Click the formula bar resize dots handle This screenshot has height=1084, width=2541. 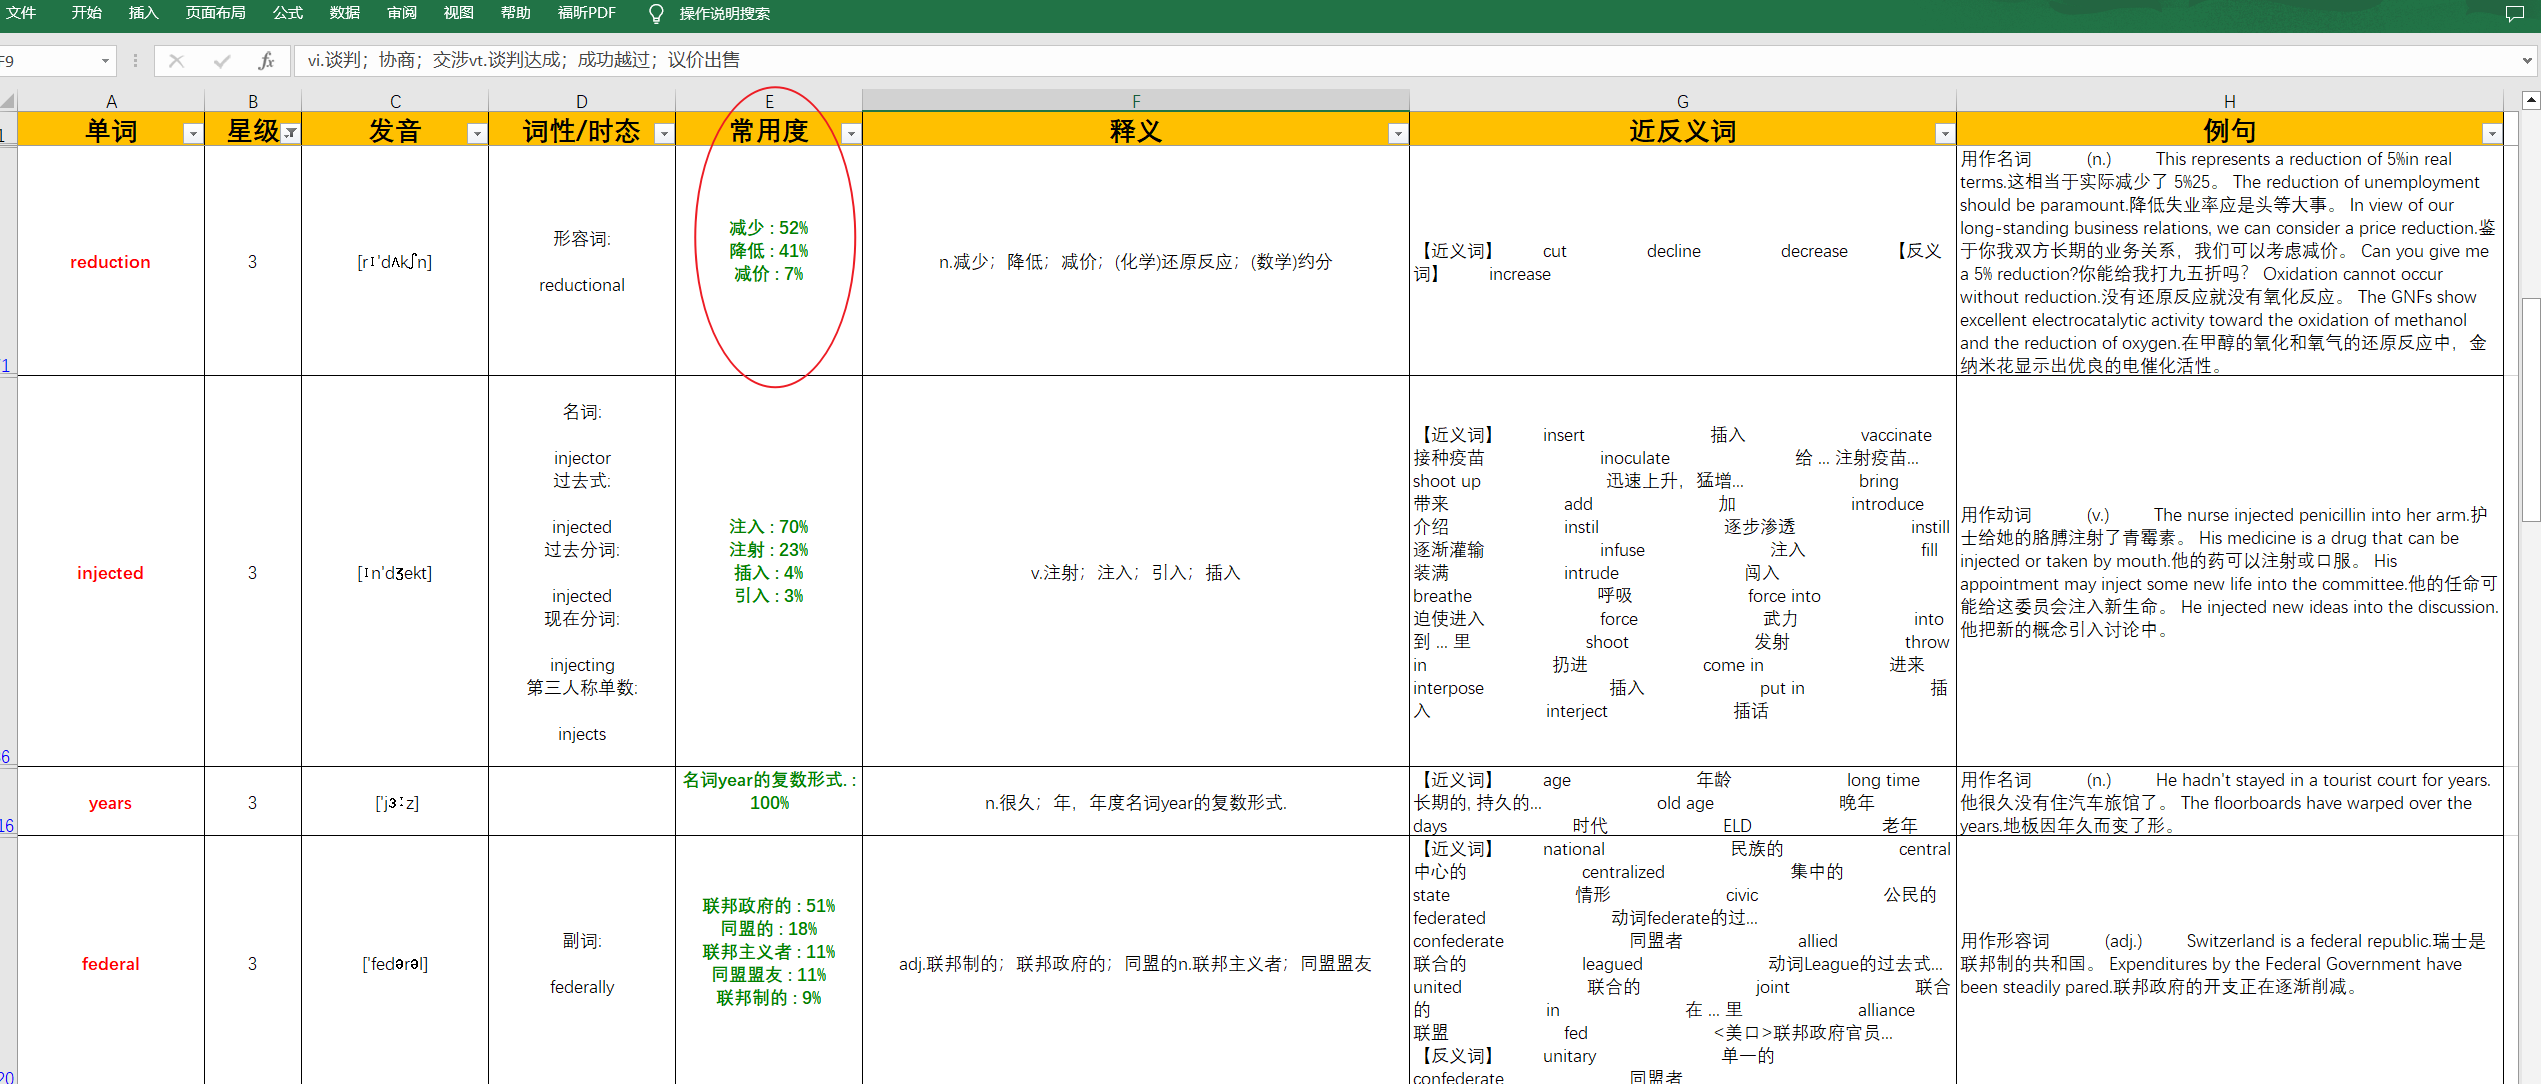point(135,61)
